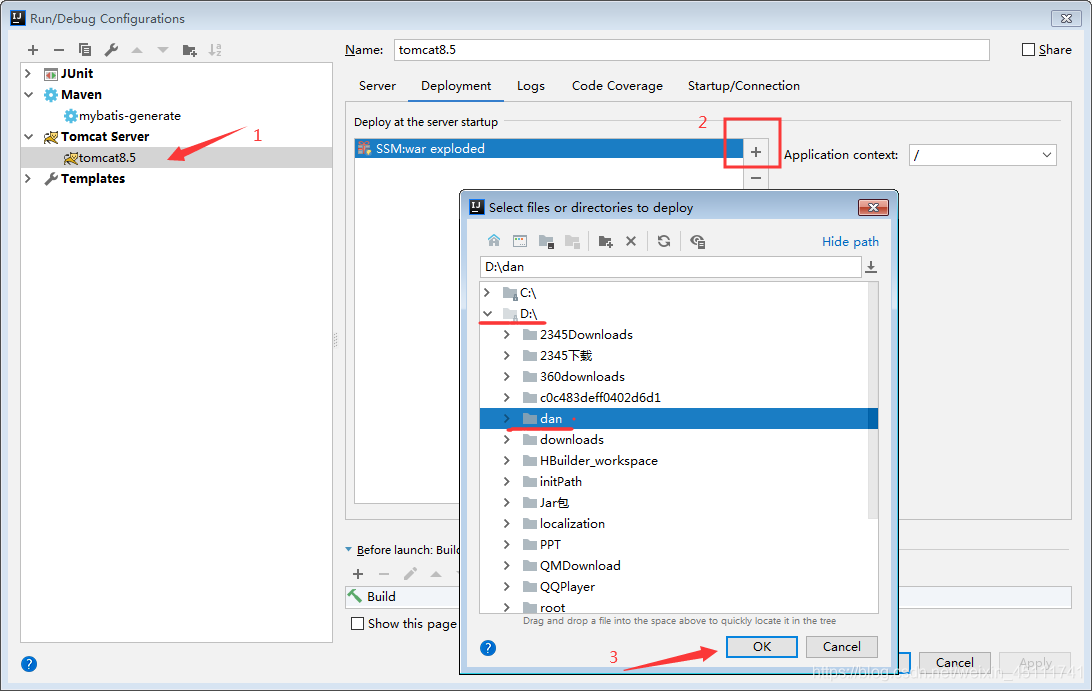Create new folder icon in configurations toolbar
Image resolution: width=1092 pixels, height=691 pixels.
pos(189,50)
